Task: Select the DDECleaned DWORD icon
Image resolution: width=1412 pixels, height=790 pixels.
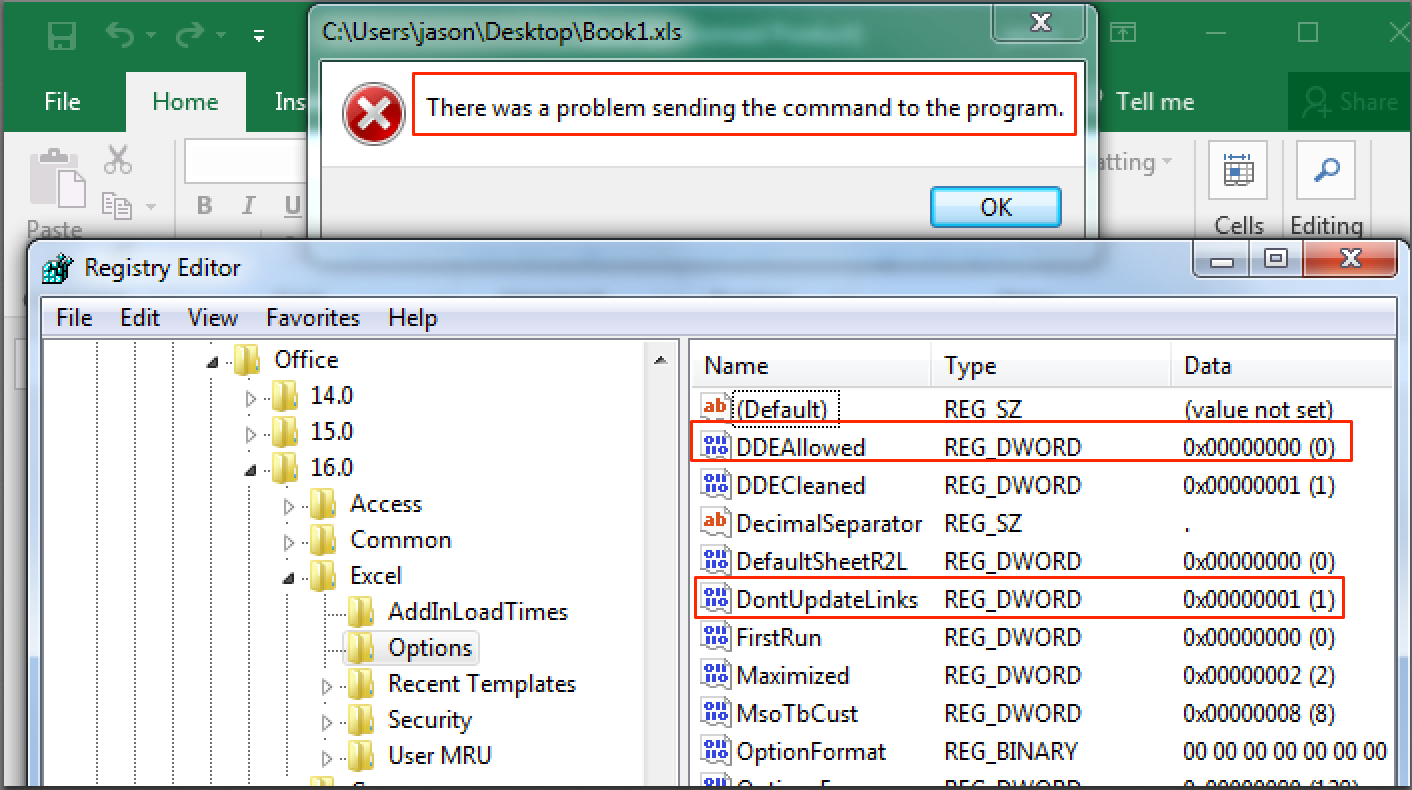Action: 715,484
